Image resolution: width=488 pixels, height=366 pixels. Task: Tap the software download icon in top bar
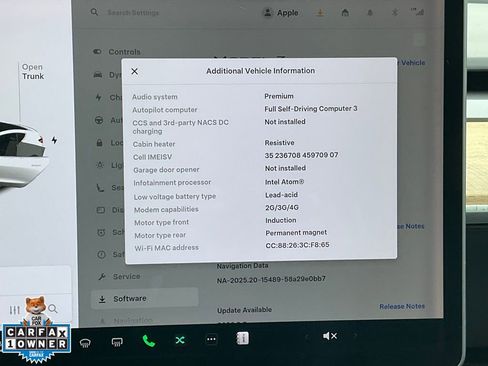(320, 13)
